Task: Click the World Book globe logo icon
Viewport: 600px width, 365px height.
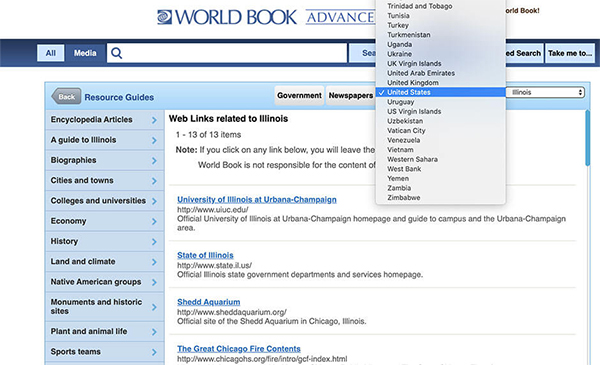Action: 165,17
